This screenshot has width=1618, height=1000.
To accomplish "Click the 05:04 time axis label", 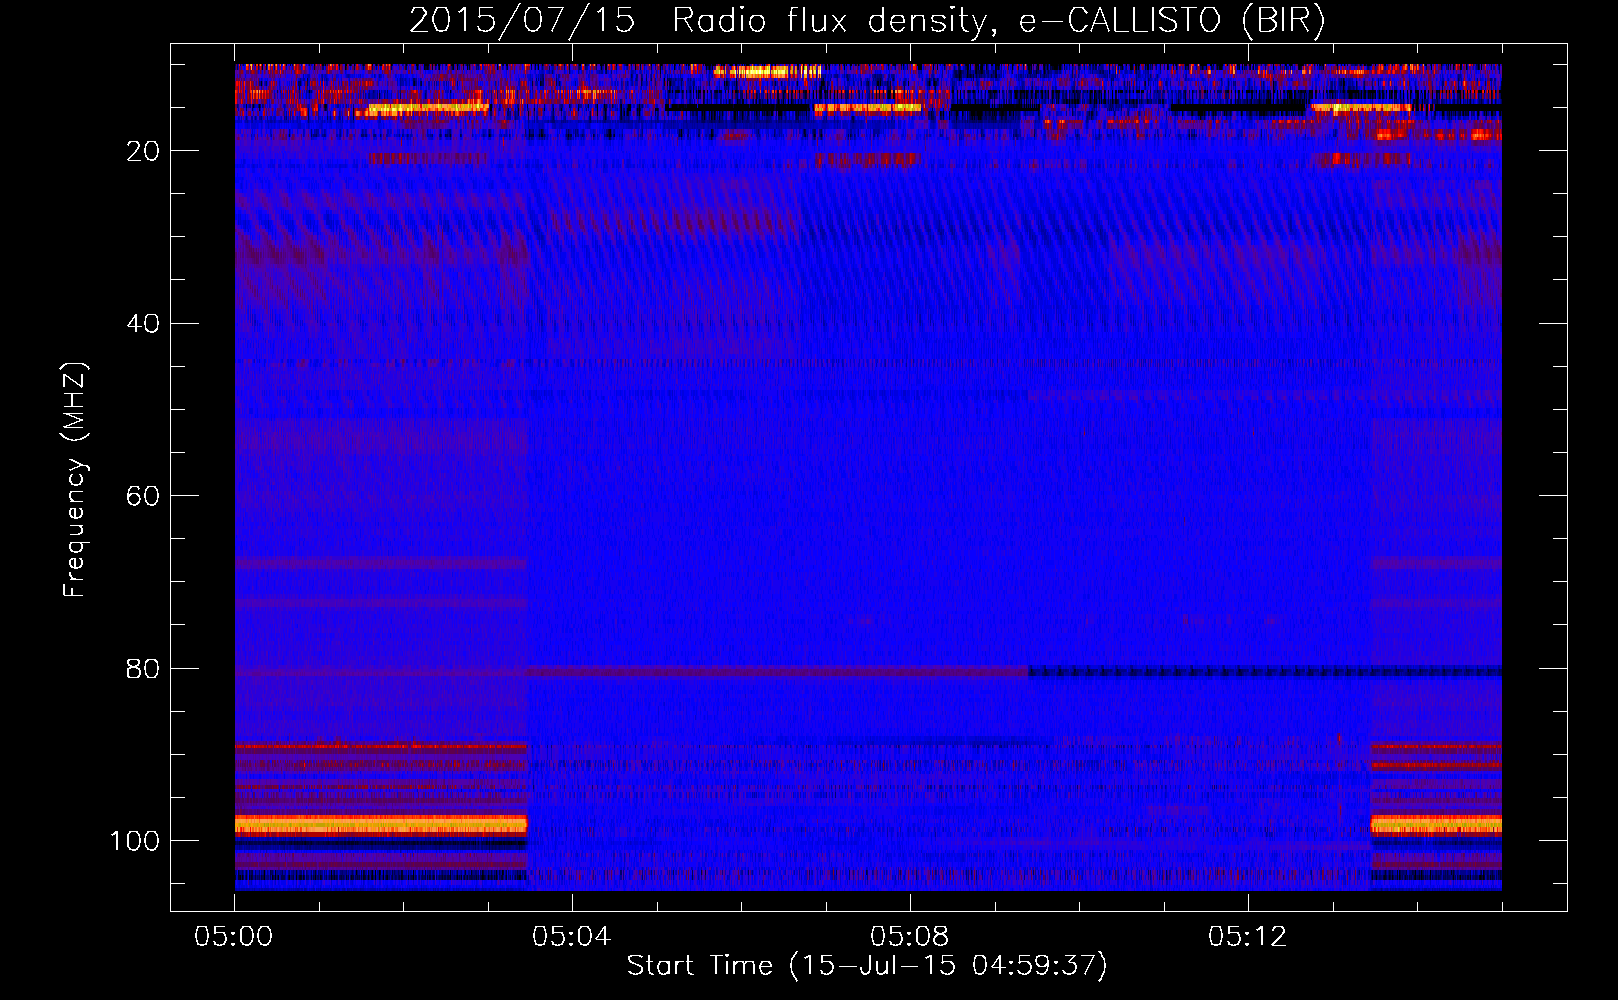I will [x=571, y=937].
